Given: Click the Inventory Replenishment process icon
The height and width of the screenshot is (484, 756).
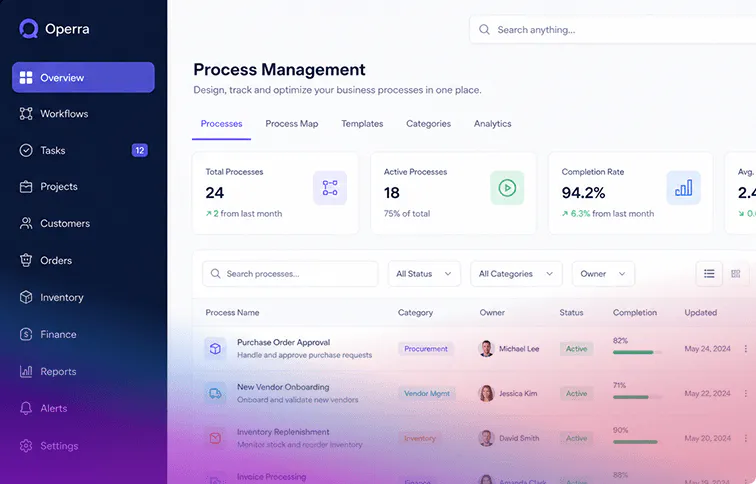Looking at the screenshot, I should click(x=216, y=438).
